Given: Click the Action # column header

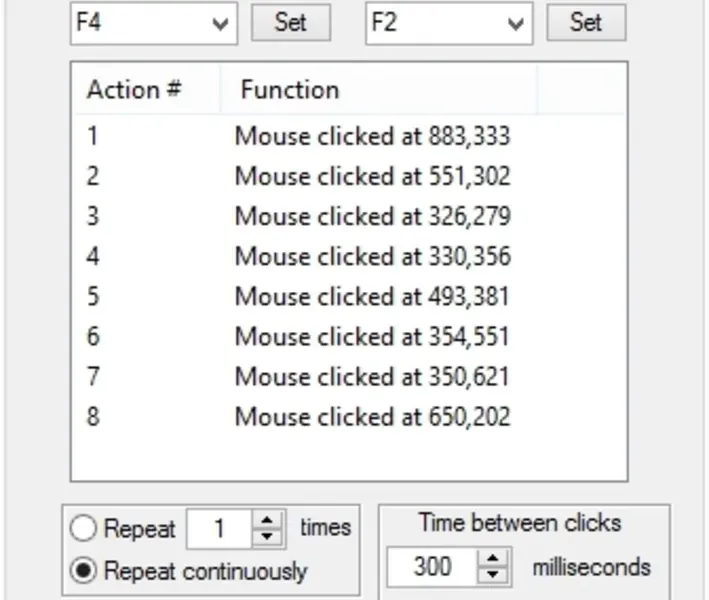Looking at the screenshot, I should (134, 90).
